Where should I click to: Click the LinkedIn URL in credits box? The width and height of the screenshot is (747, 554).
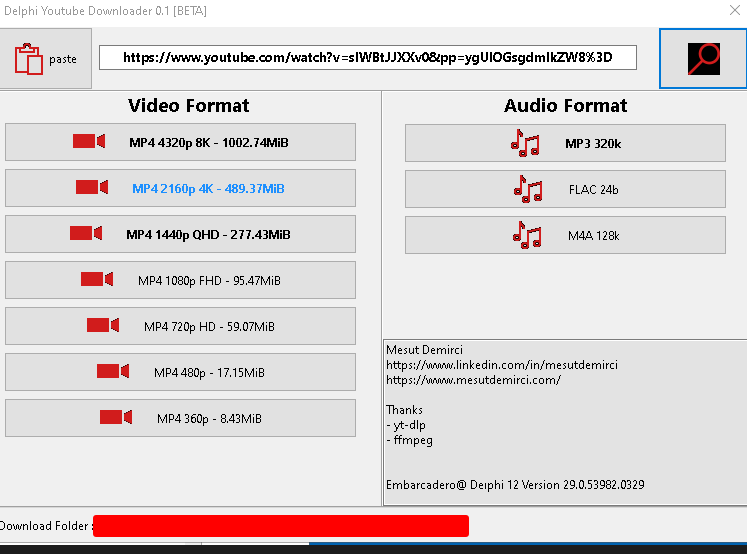pos(501,365)
